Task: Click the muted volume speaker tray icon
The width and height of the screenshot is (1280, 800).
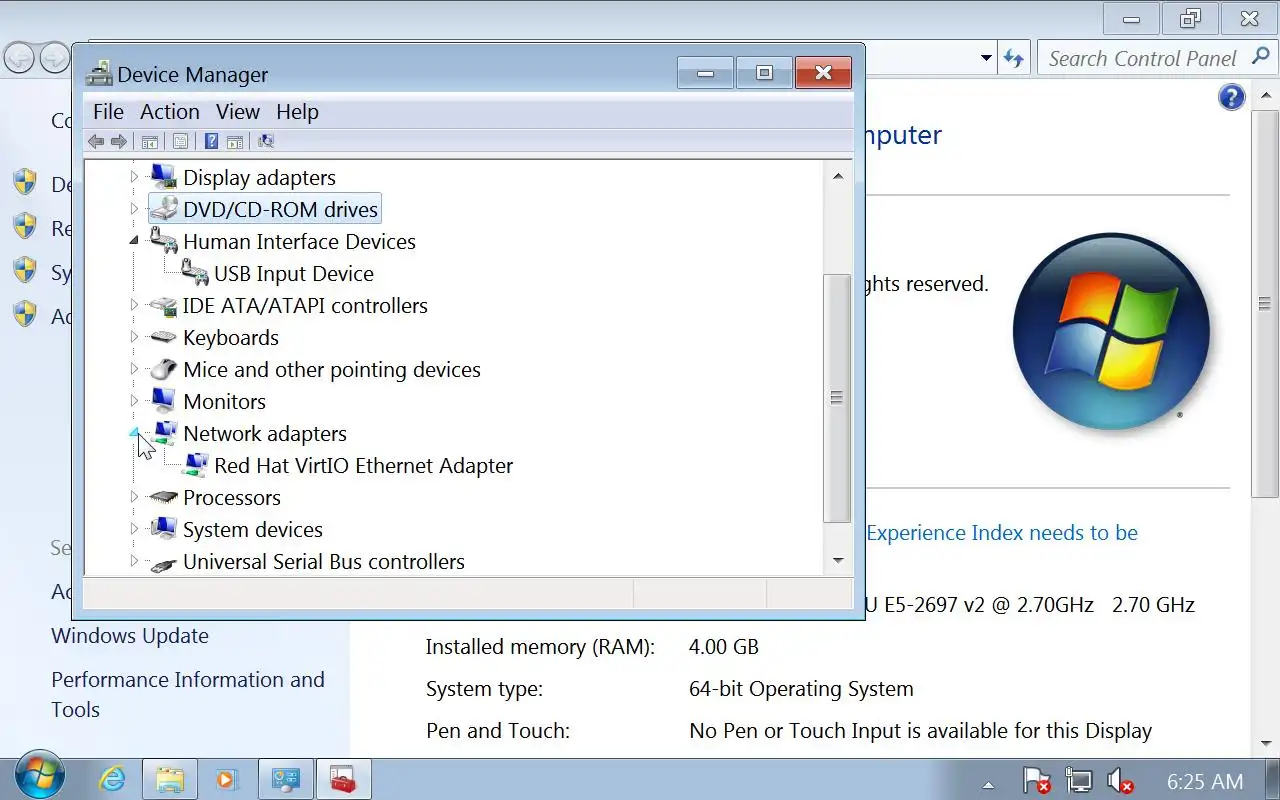Action: (1120, 781)
